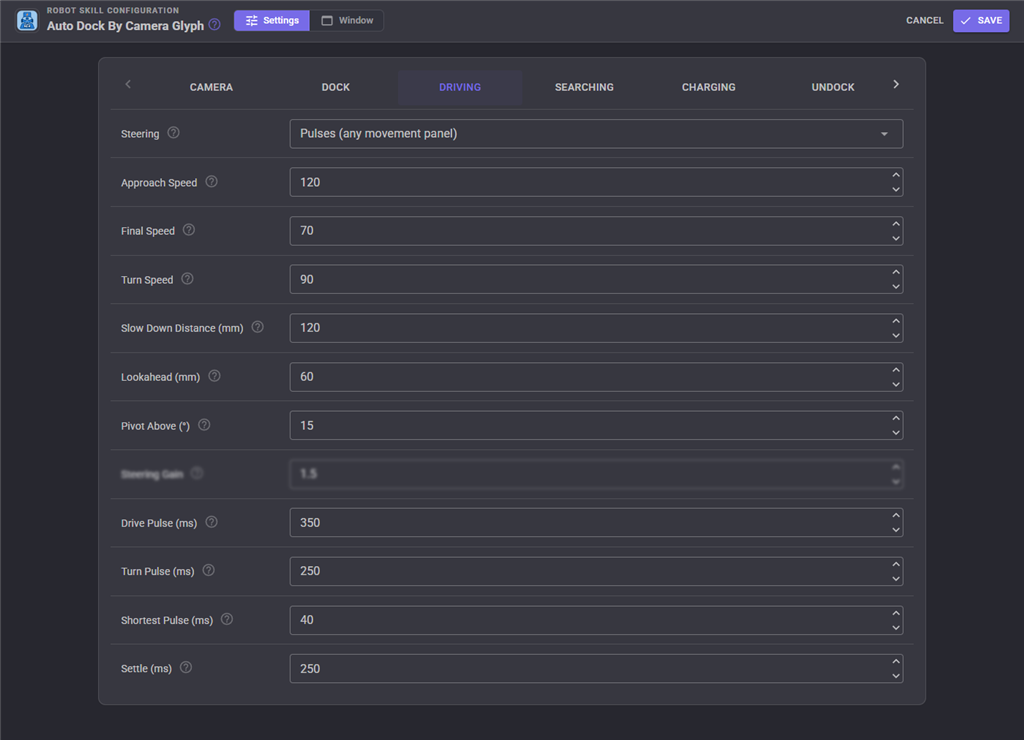Go to the Searching tab

pyautogui.click(x=584, y=88)
